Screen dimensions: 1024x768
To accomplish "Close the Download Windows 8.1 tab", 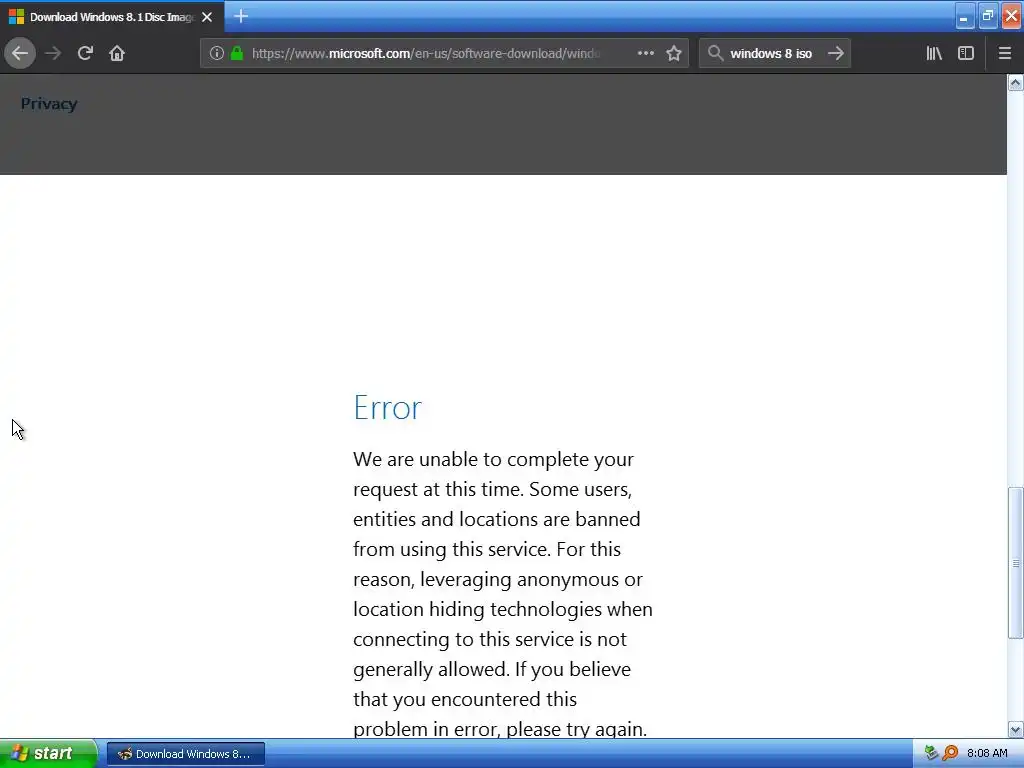I will point(207,17).
